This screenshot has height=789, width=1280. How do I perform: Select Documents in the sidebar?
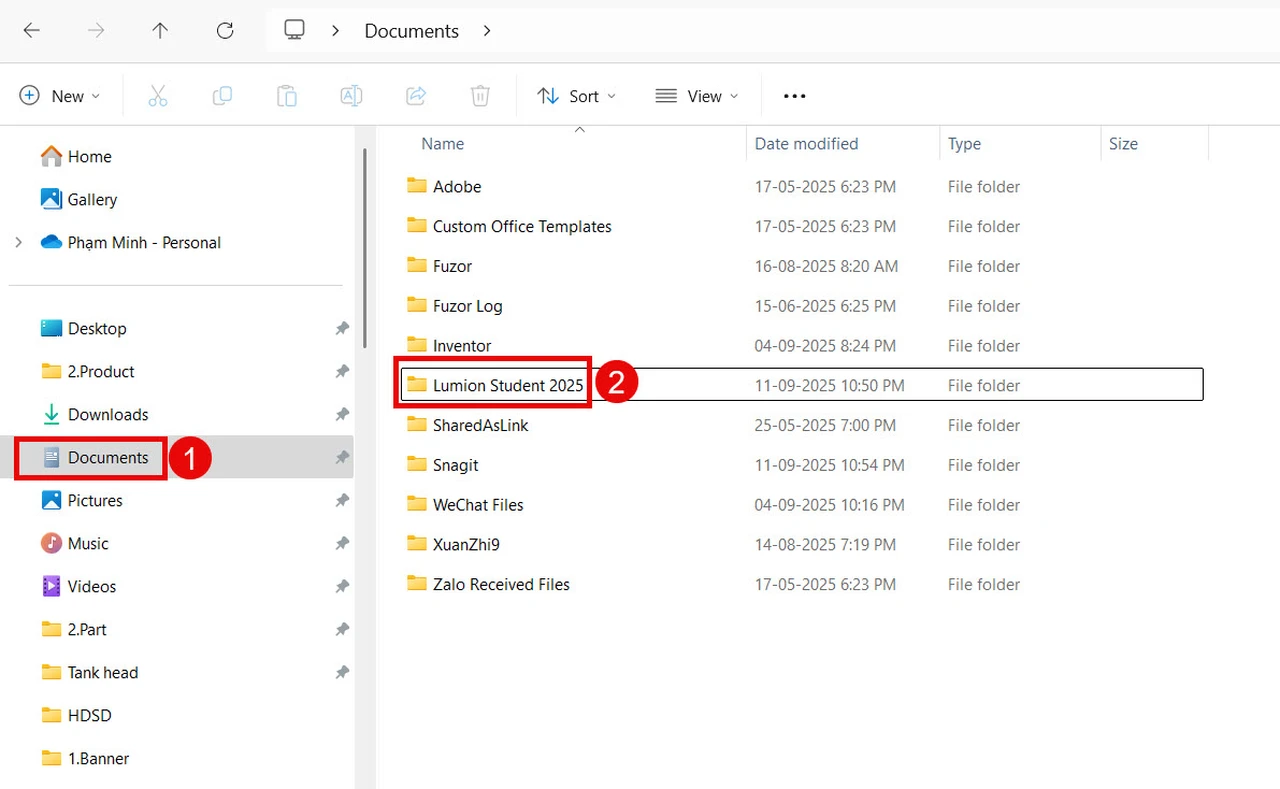(94, 457)
